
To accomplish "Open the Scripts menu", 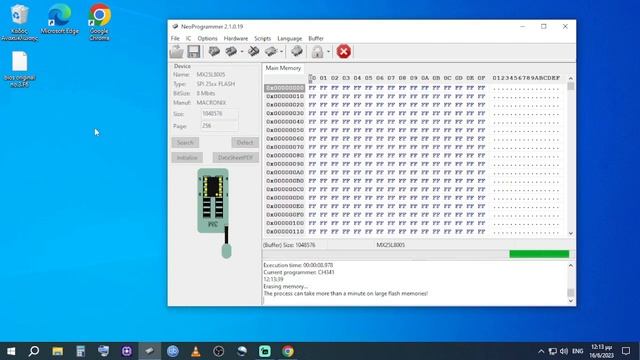I will click(262, 38).
